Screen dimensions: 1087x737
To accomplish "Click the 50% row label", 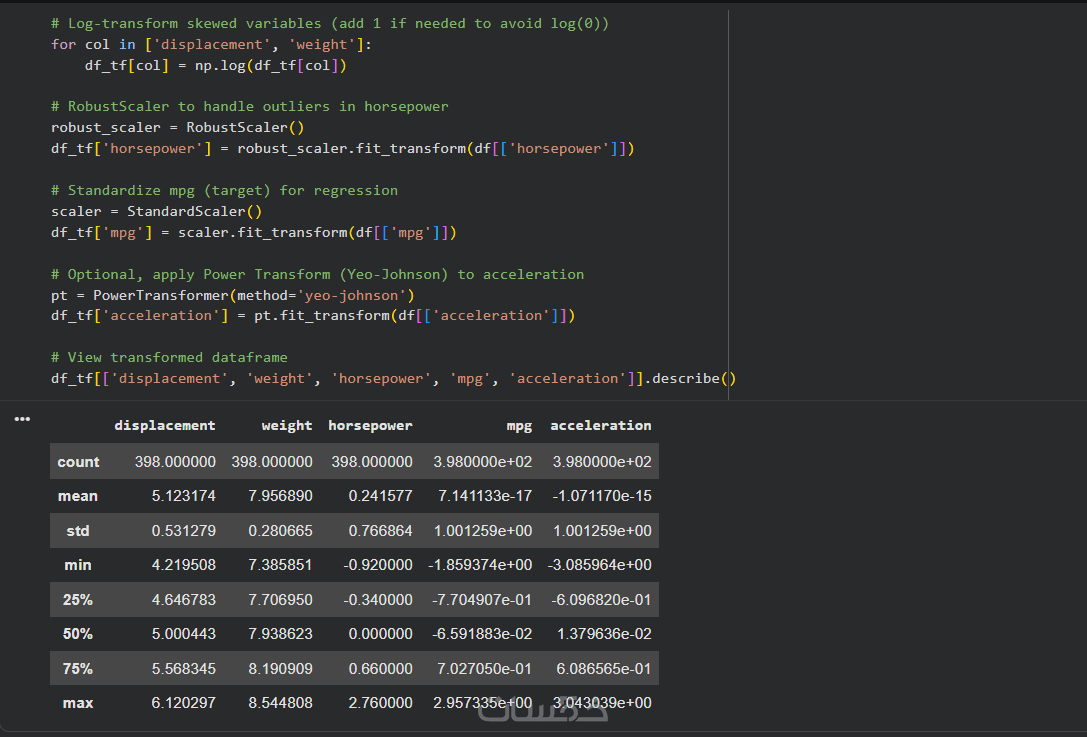I will pyautogui.click(x=78, y=634).
